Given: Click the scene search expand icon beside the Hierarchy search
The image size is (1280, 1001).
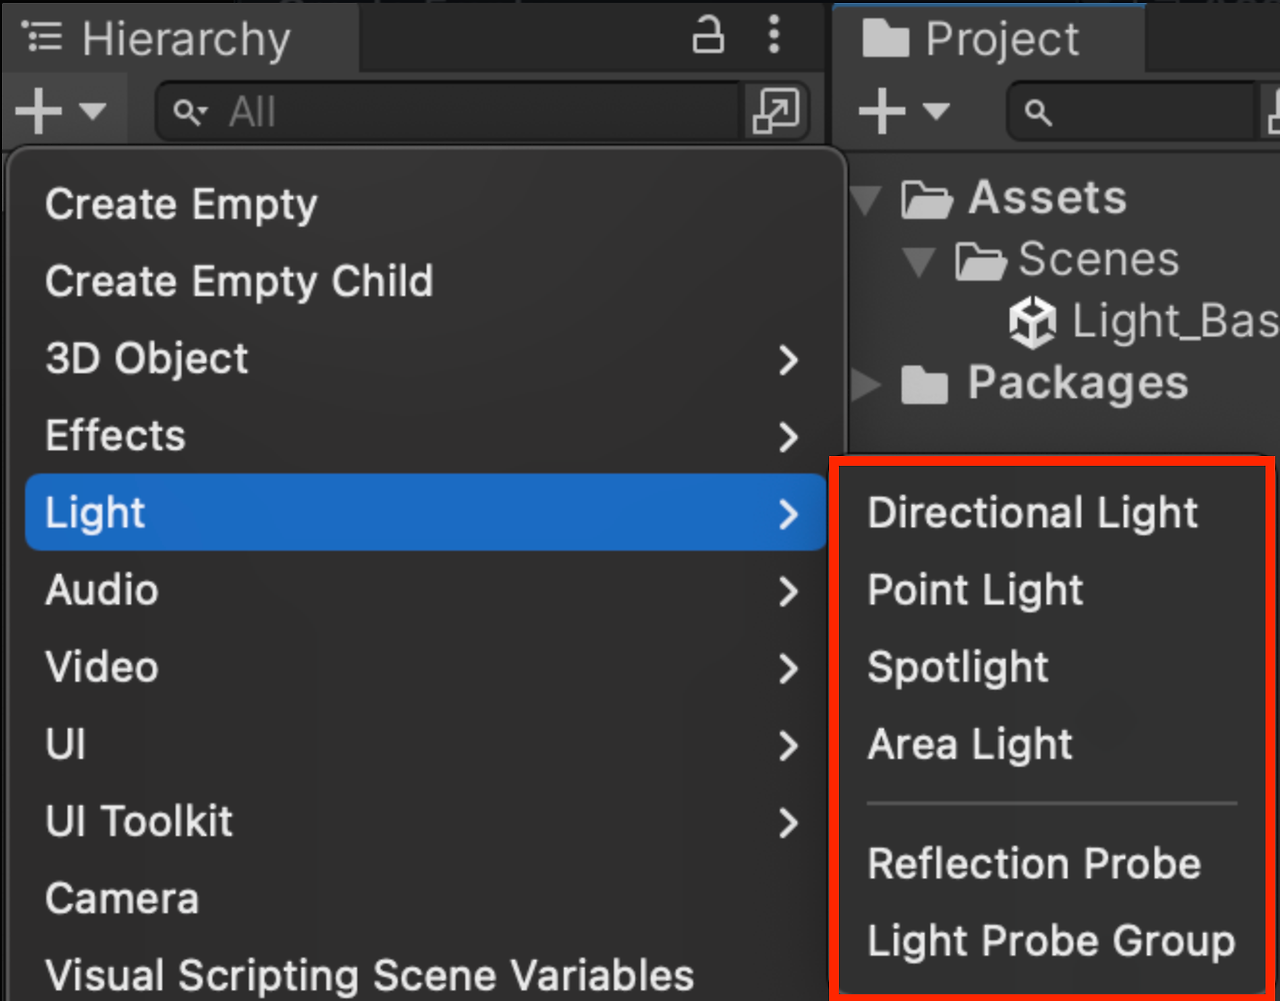Looking at the screenshot, I should pos(776,110).
